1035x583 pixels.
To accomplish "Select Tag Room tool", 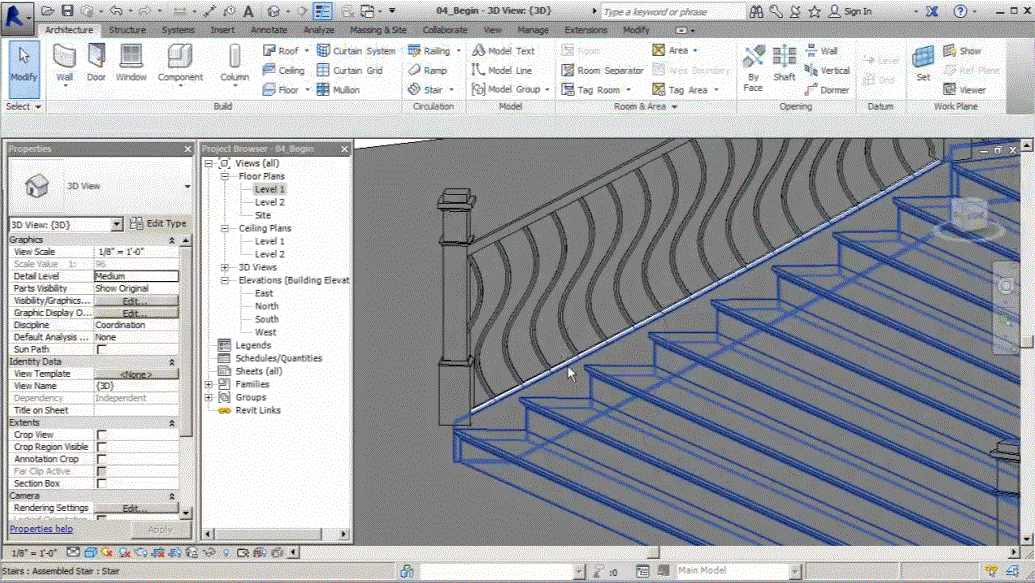I will (x=591, y=89).
